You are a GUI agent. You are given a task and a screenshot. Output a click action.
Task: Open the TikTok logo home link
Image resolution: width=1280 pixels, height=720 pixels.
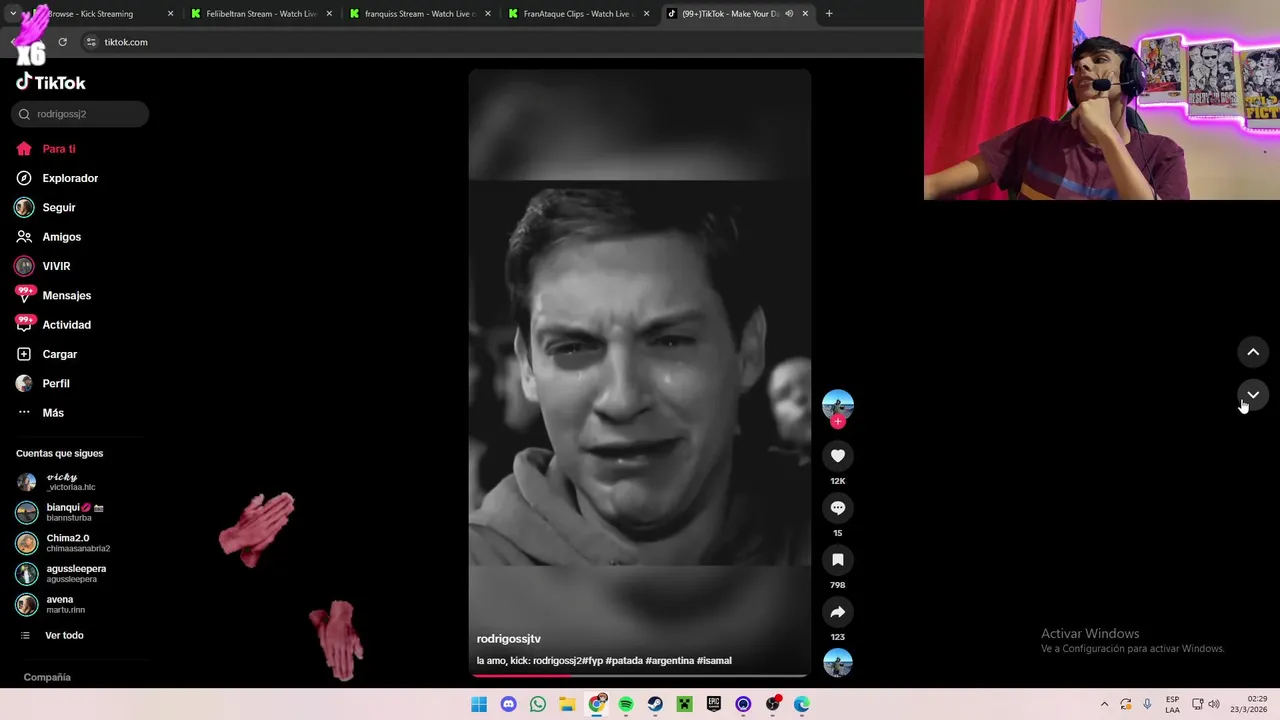point(50,82)
